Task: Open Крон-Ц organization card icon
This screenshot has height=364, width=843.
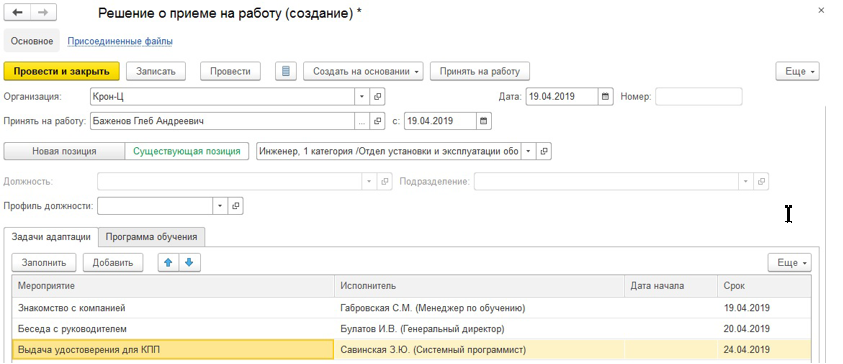Action: coord(377,97)
